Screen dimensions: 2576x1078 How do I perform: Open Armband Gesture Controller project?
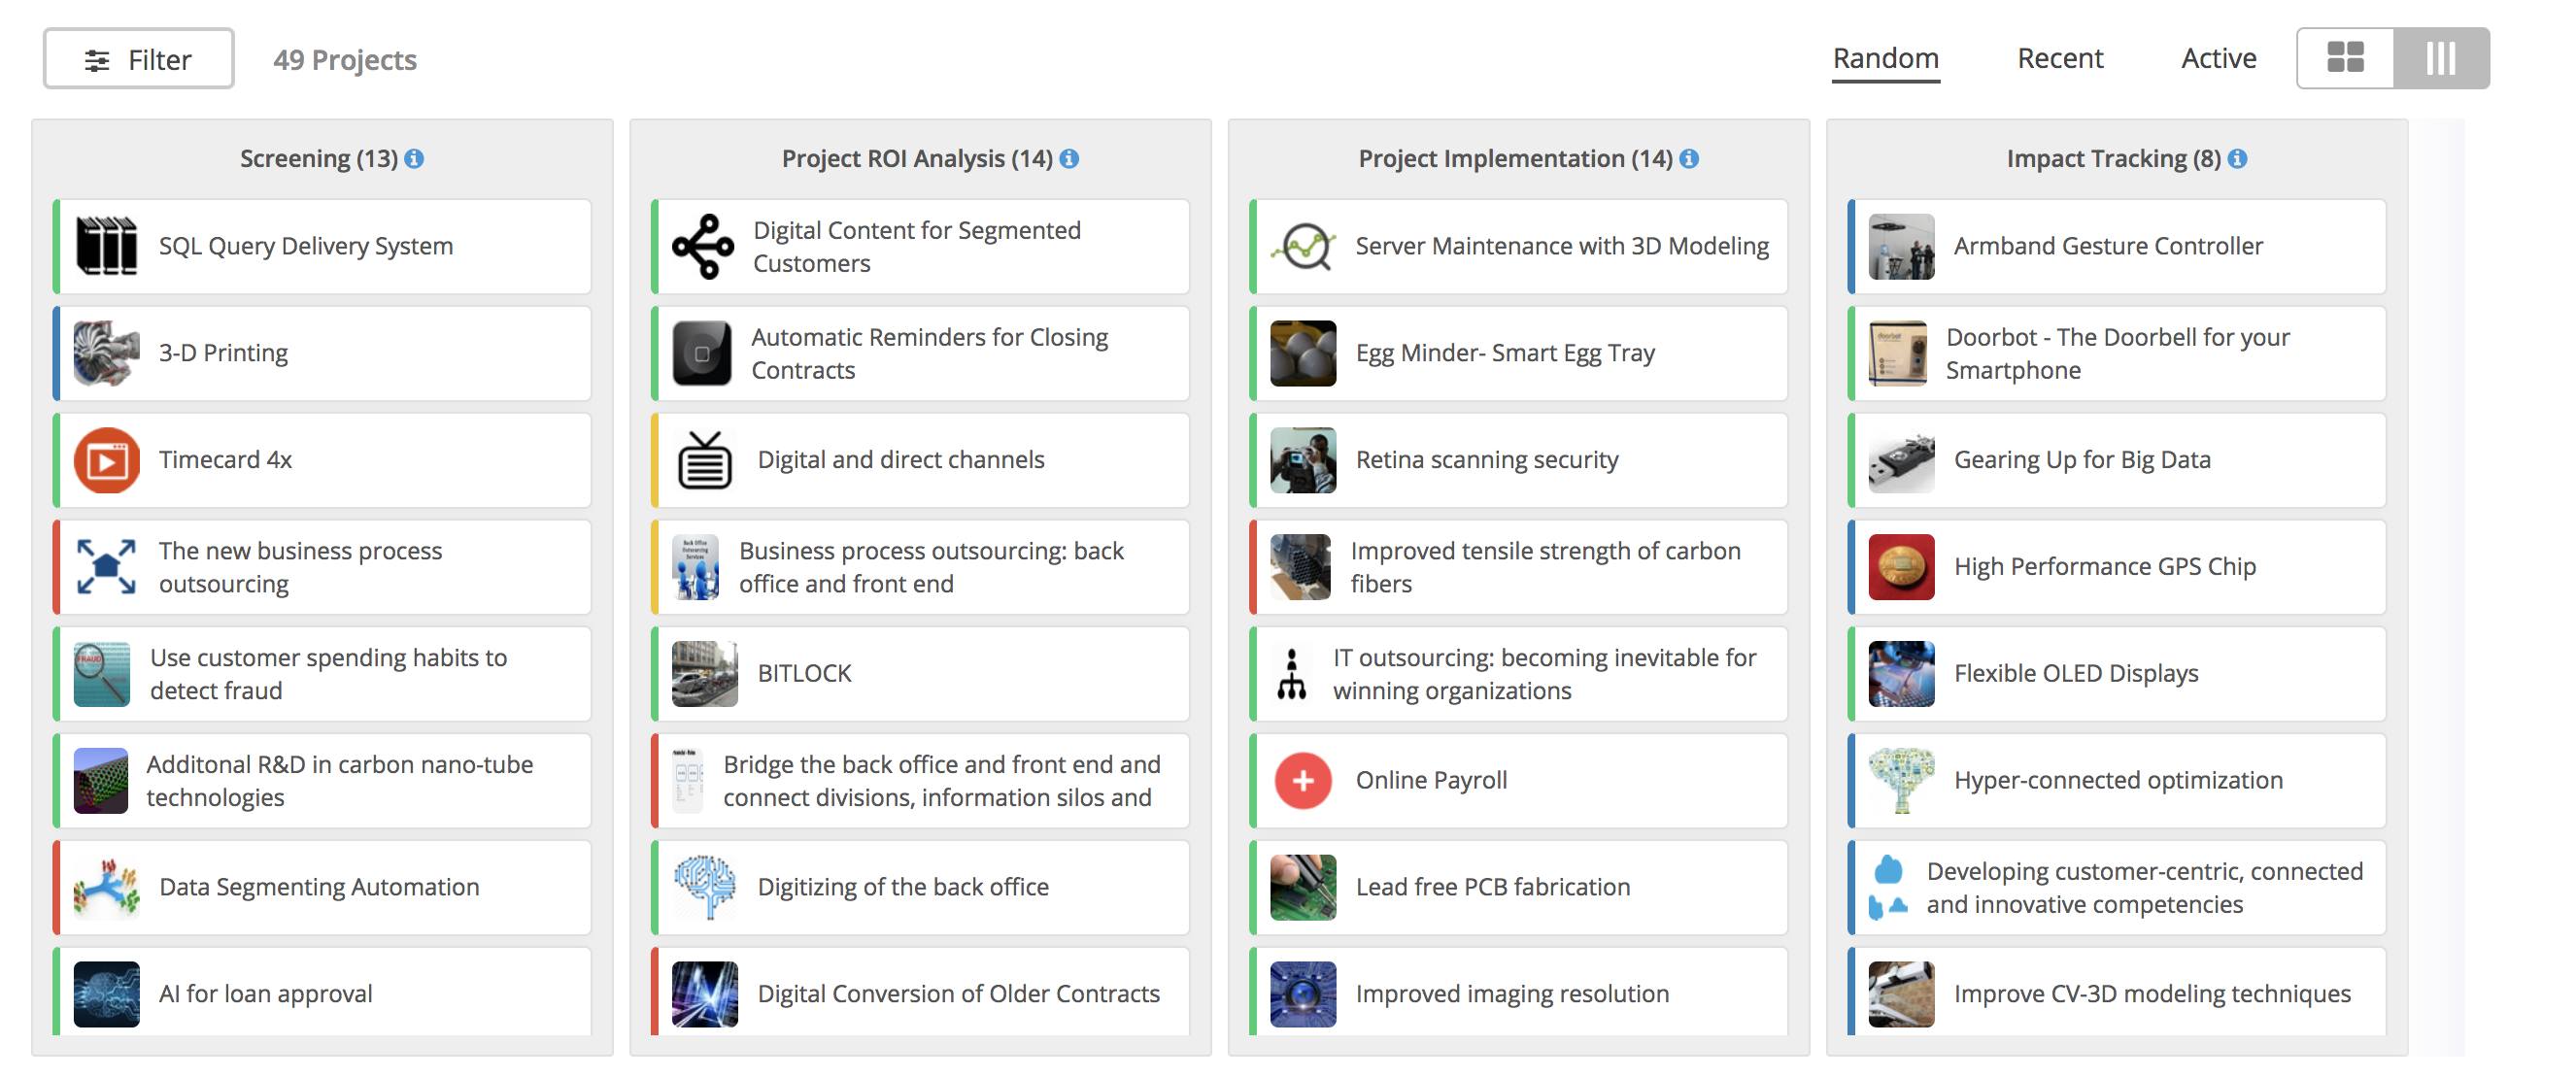pos(2116,247)
